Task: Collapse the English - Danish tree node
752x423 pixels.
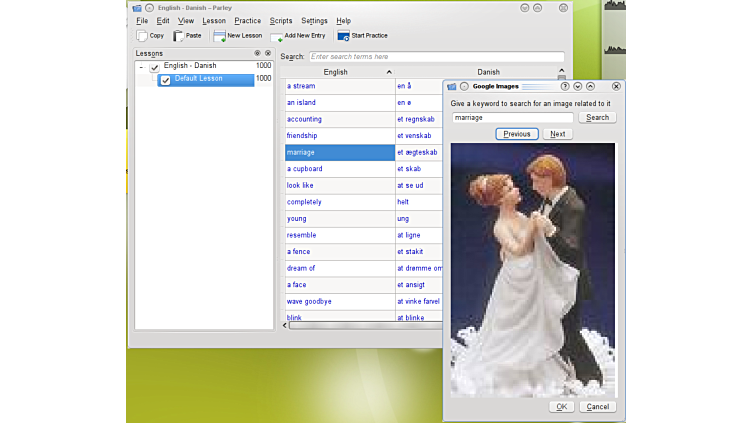Action: tap(141, 67)
